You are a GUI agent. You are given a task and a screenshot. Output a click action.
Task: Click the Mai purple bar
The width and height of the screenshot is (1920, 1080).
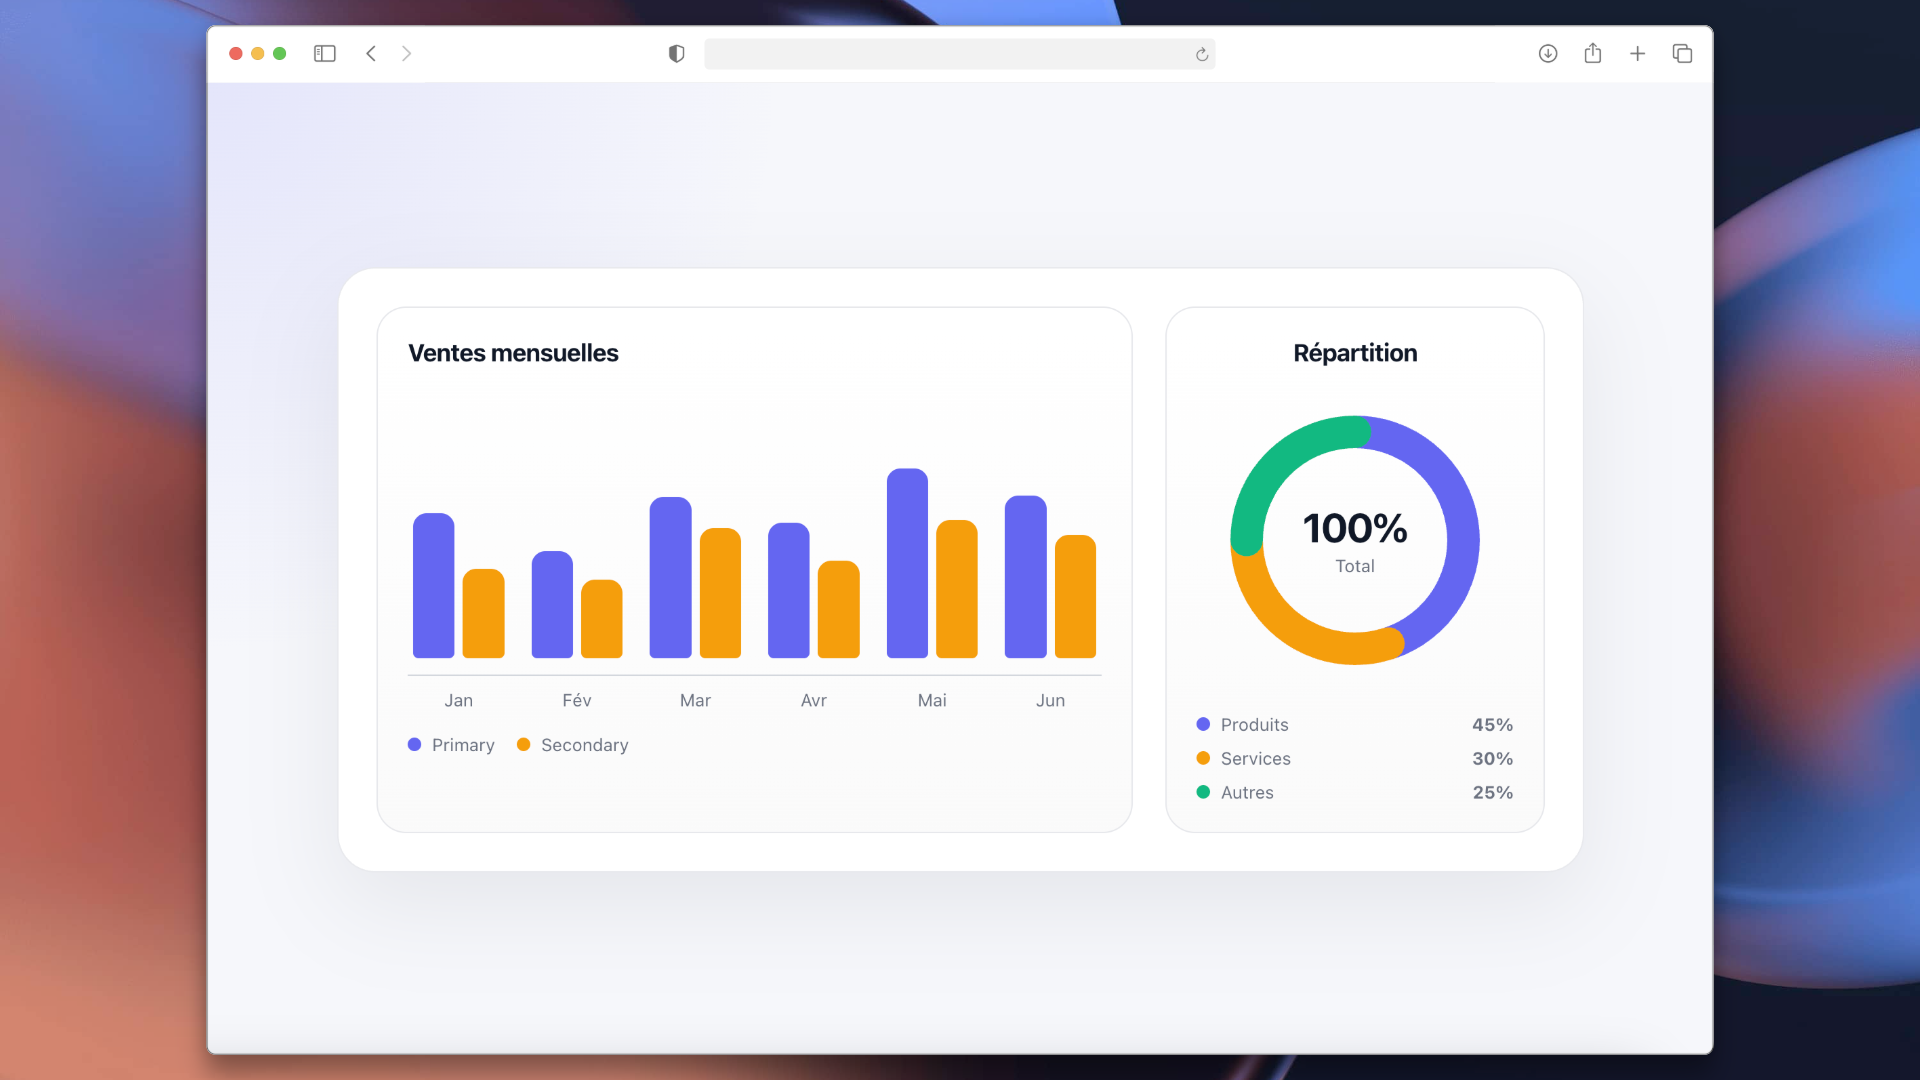tap(907, 563)
